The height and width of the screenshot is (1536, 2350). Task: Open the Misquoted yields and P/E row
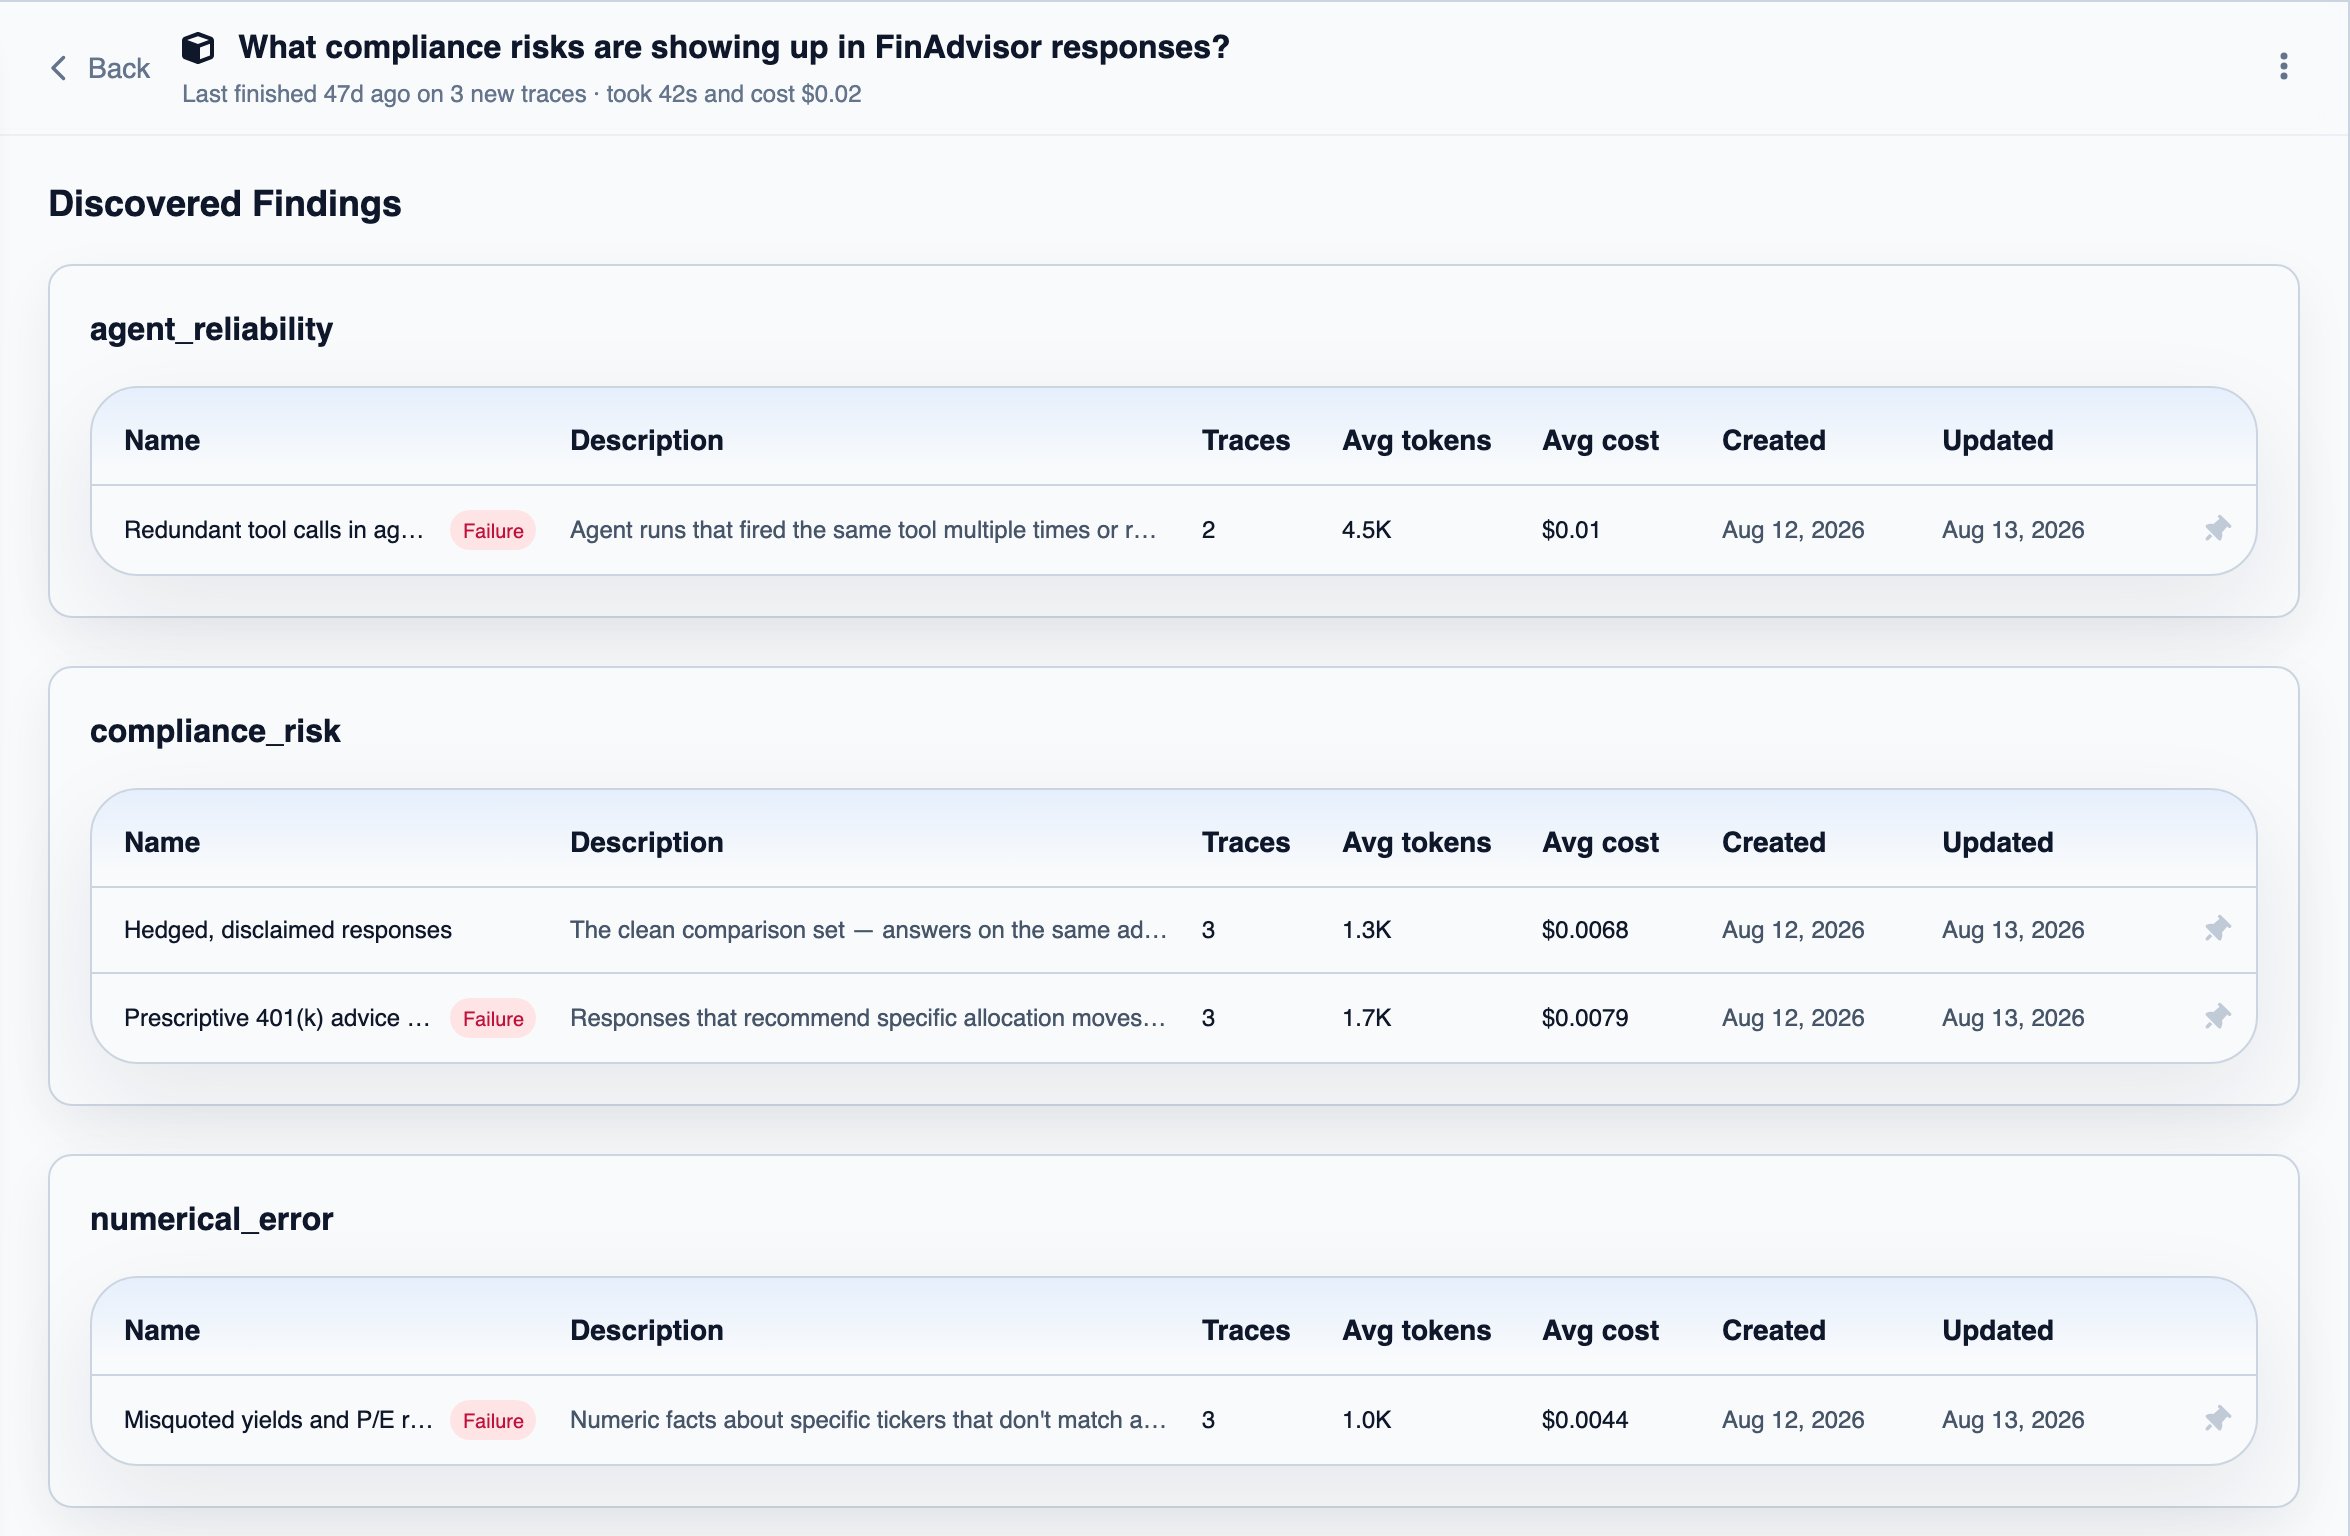(x=1173, y=1420)
